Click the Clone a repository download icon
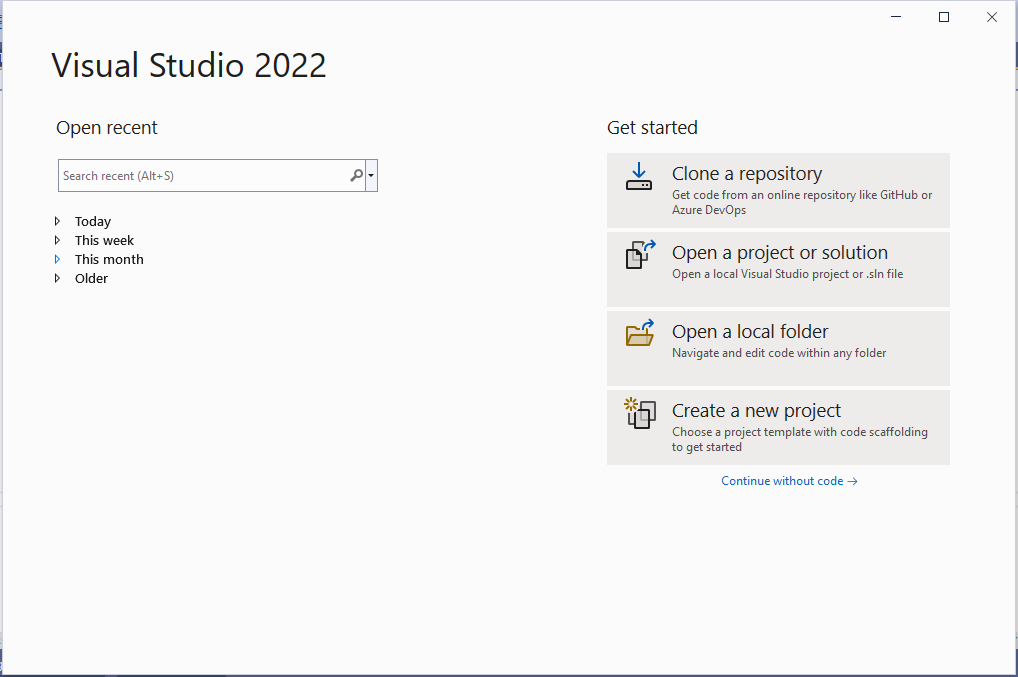The width and height of the screenshot is (1018, 677). coord(639,177)
